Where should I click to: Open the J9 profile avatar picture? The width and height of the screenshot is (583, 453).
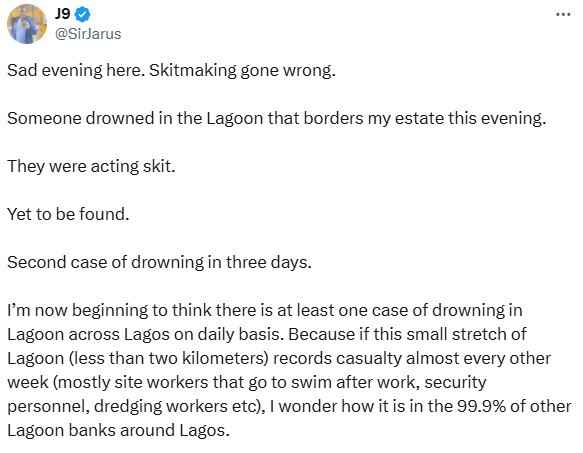[x=27, y=24]
